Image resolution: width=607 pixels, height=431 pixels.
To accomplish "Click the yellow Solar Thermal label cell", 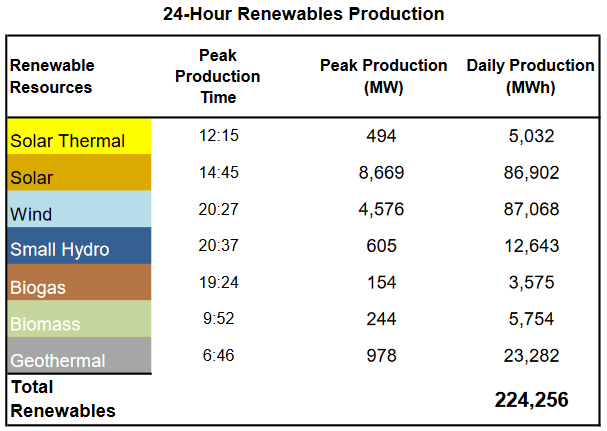I will coord(78,138).
